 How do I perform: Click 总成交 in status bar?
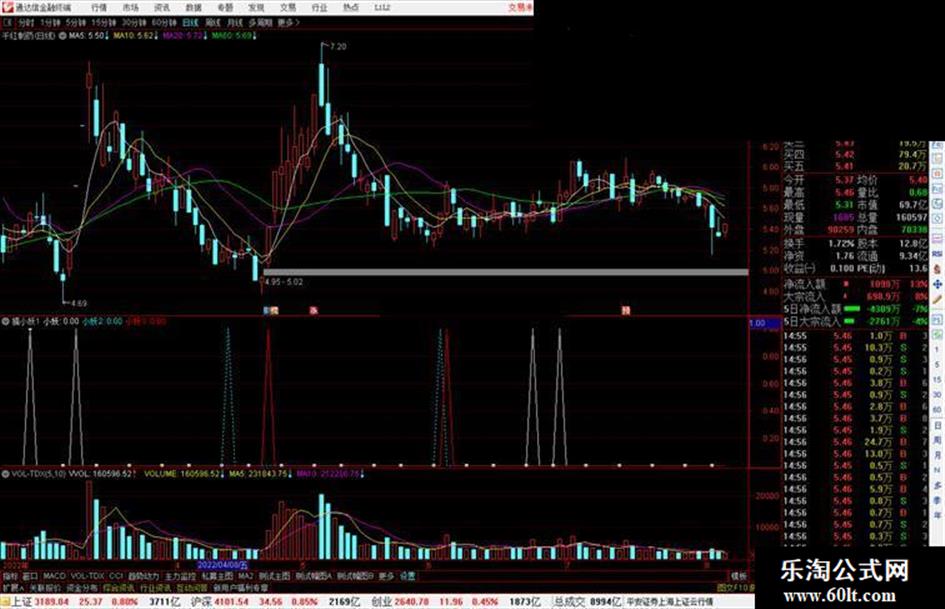(569, 602)
